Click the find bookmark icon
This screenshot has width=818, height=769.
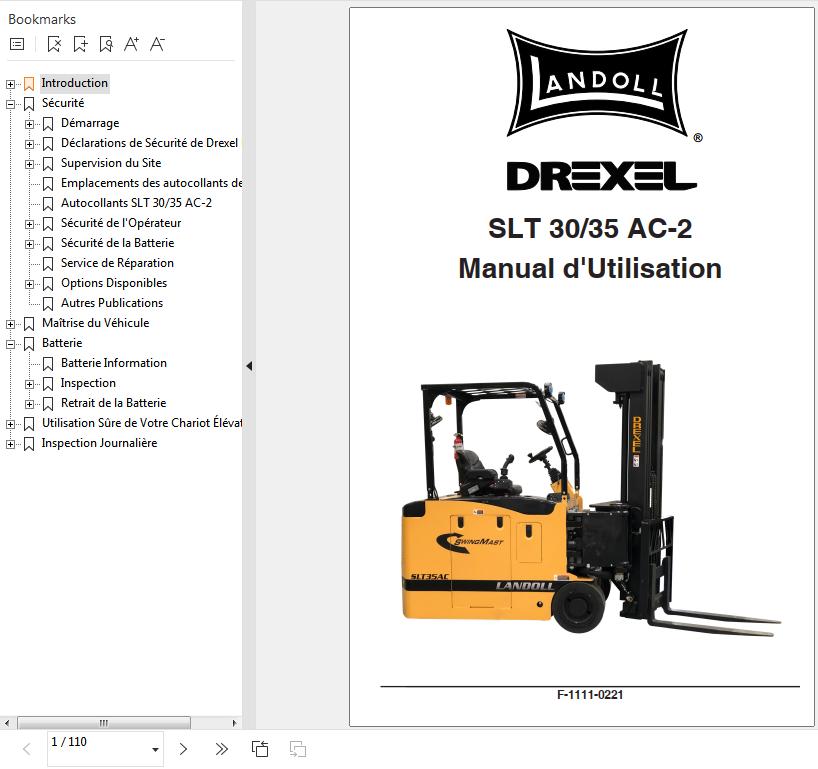tap(106, 44)
